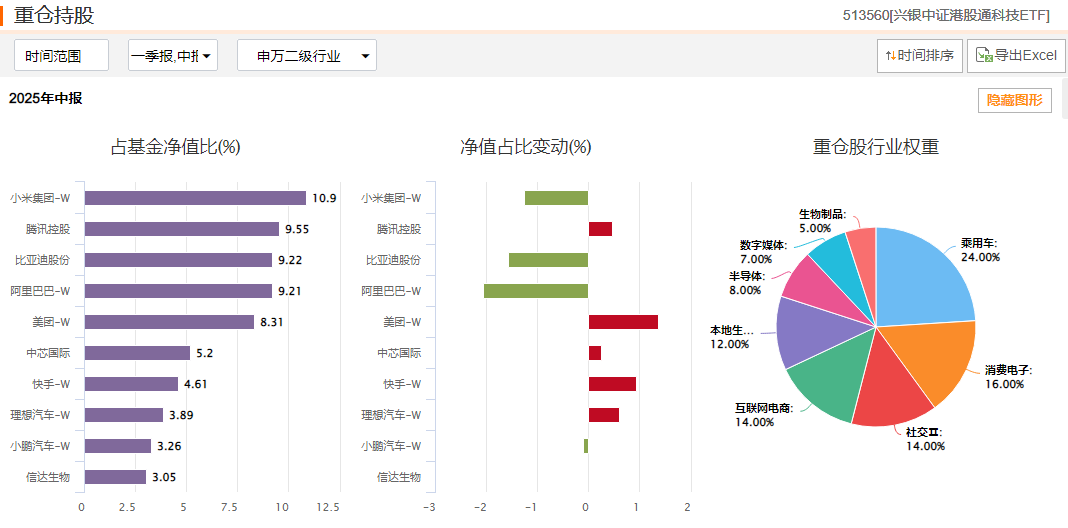Click the 10.9 value beside 小米集团-W bar
The width and height of the screenshot is (1068, 528).
coord(324,198)
